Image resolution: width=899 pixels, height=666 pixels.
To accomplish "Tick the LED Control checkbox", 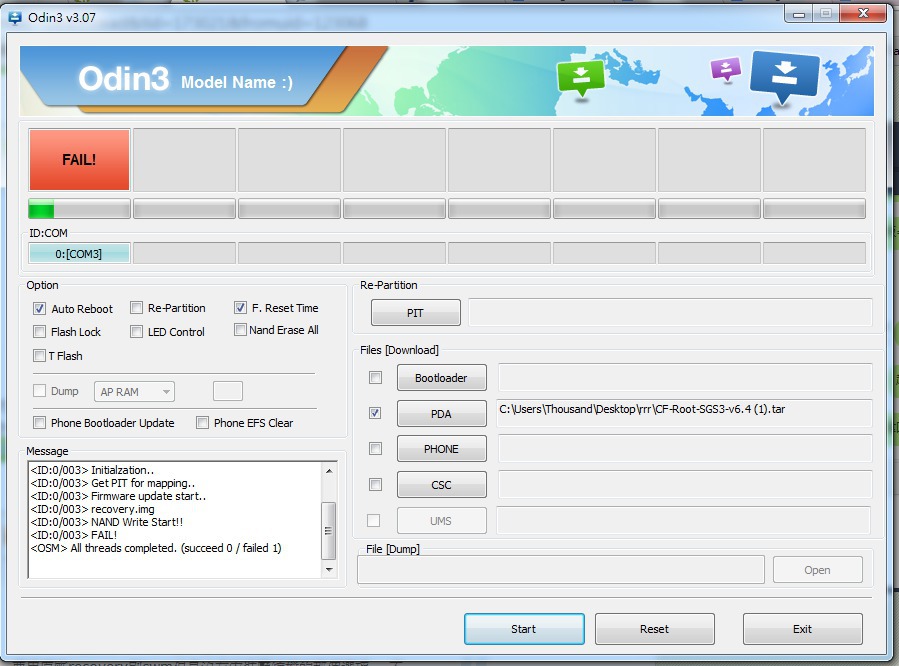I will click(136, 331).
